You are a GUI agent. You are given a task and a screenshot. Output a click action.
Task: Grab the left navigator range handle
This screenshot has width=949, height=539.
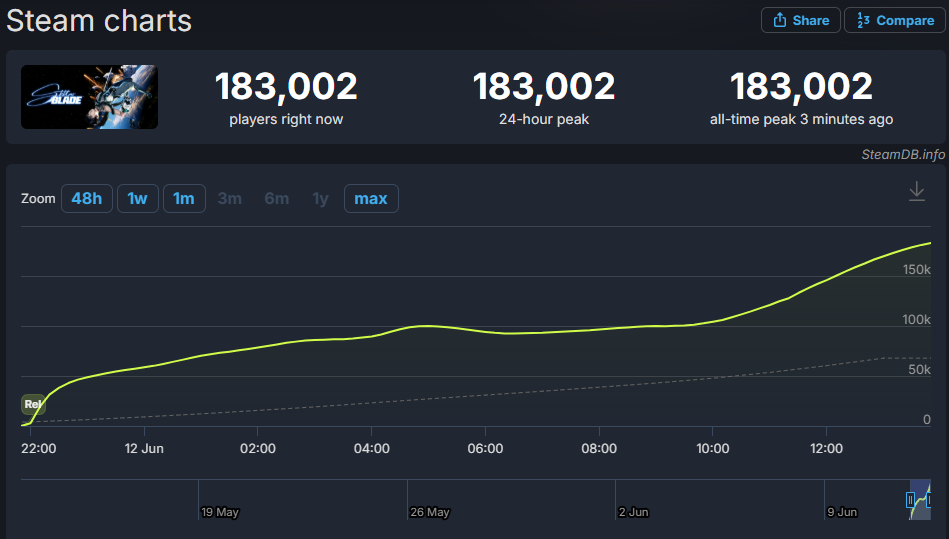[910, 500]
